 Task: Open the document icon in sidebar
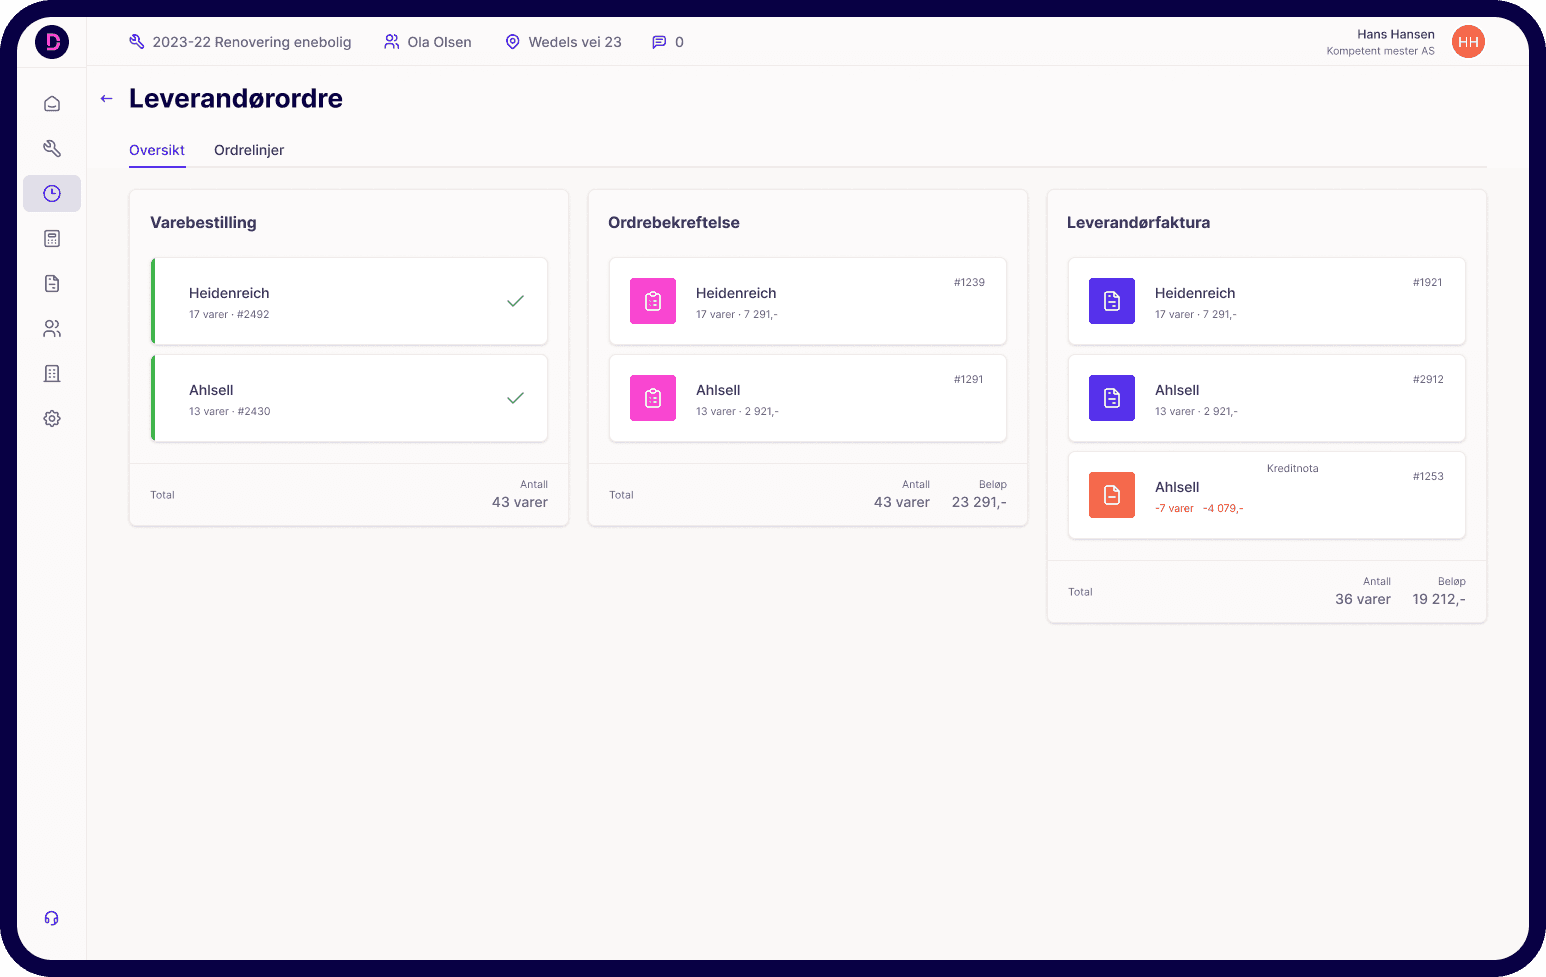[x=52, y=284]
